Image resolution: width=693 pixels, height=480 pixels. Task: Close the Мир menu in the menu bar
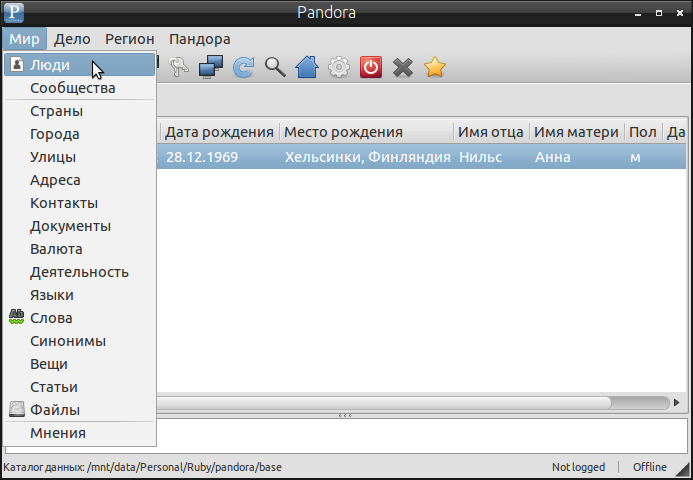24,39
